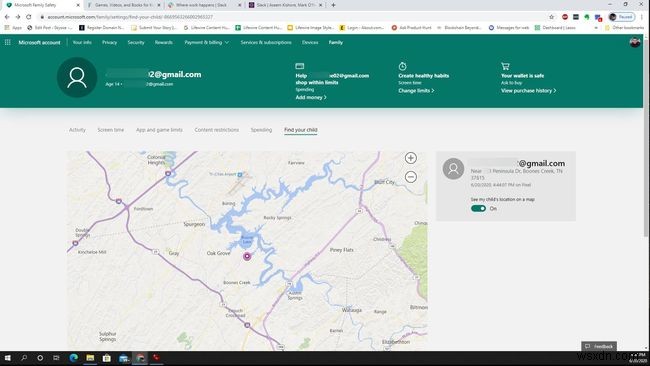This screenshot has height=366, width=650.
Task: Open the Evernote extension icon
Action: pos(587,17)
